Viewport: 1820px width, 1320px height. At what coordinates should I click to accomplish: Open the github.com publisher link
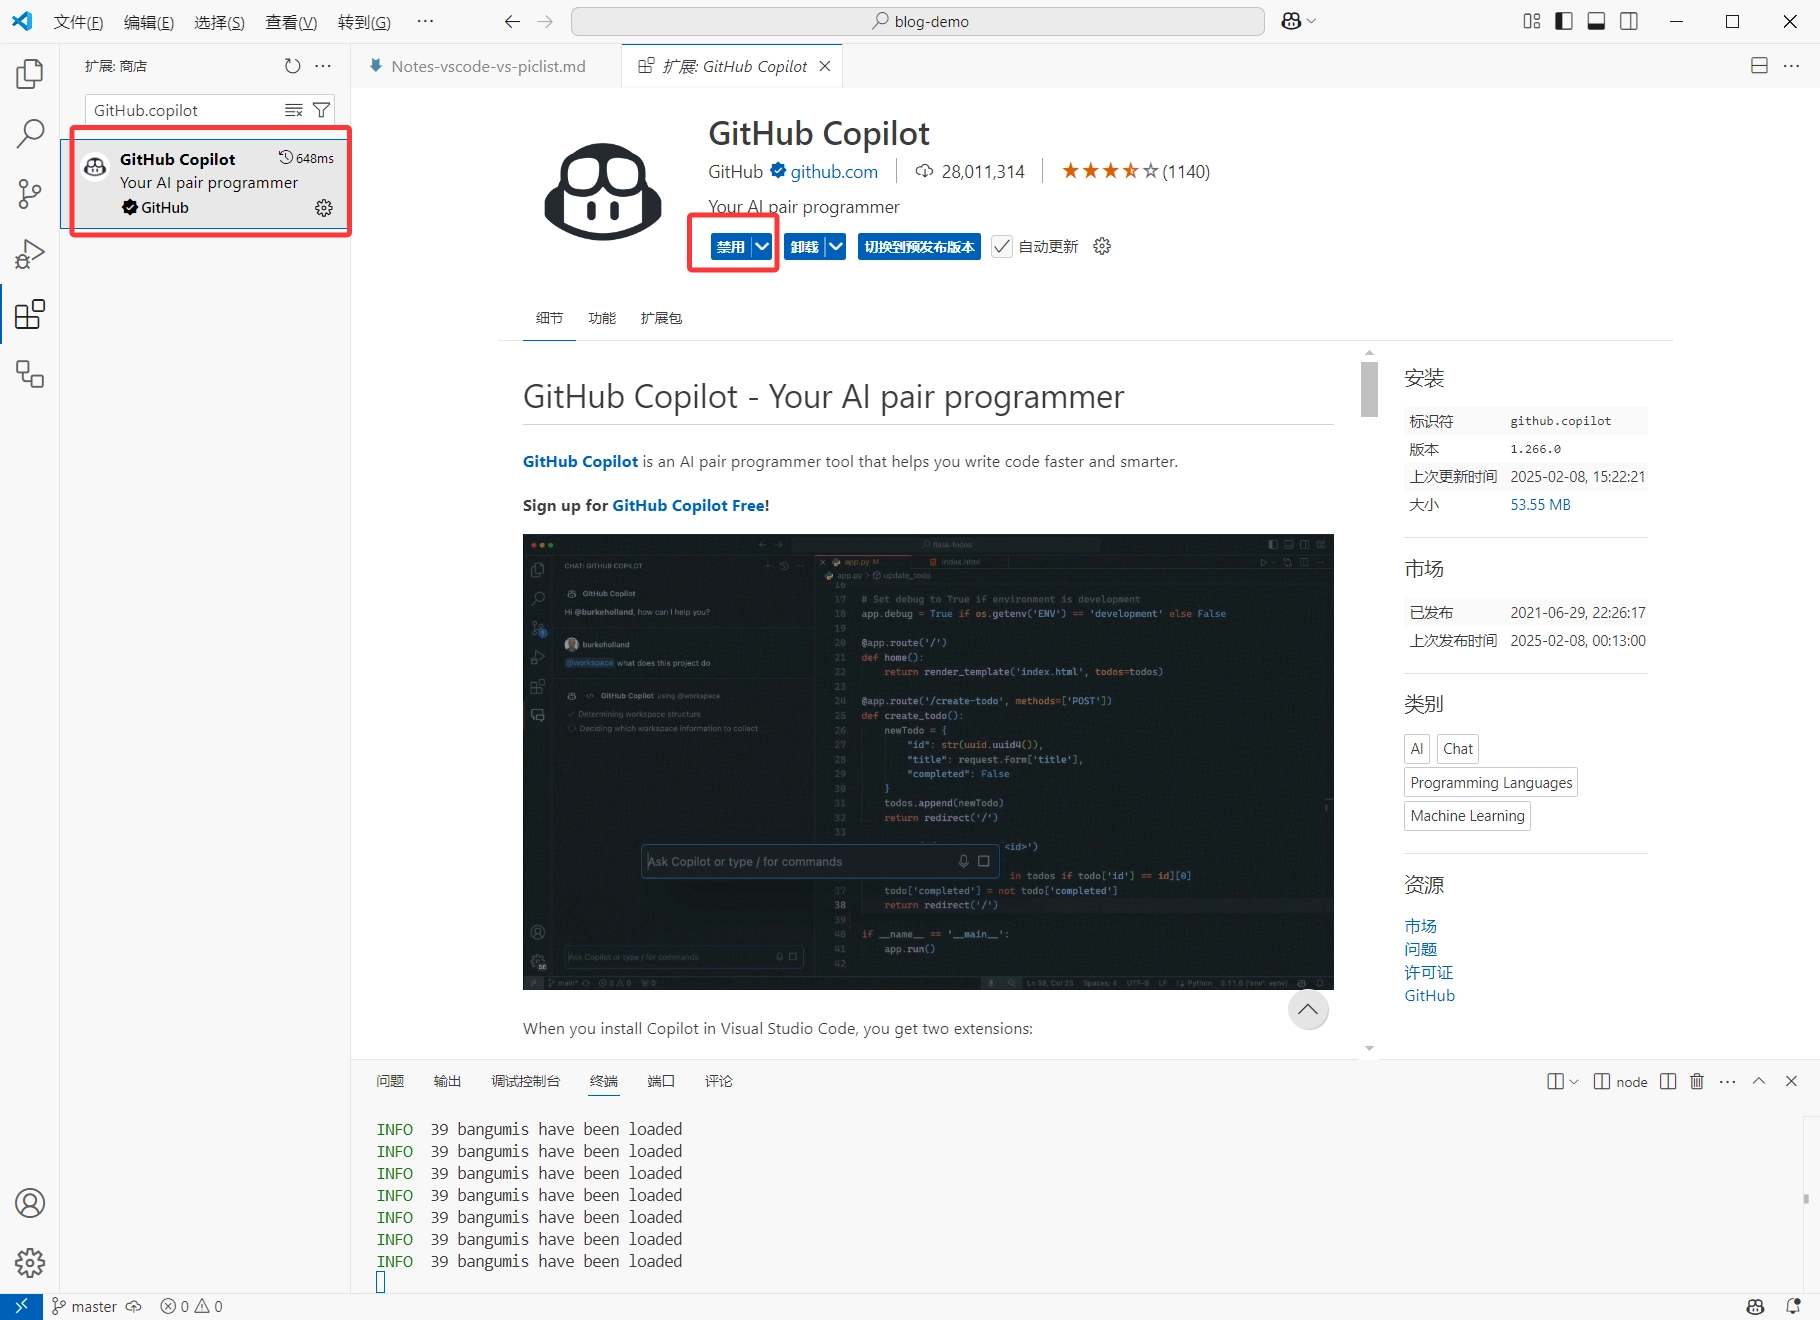[834, 172]
